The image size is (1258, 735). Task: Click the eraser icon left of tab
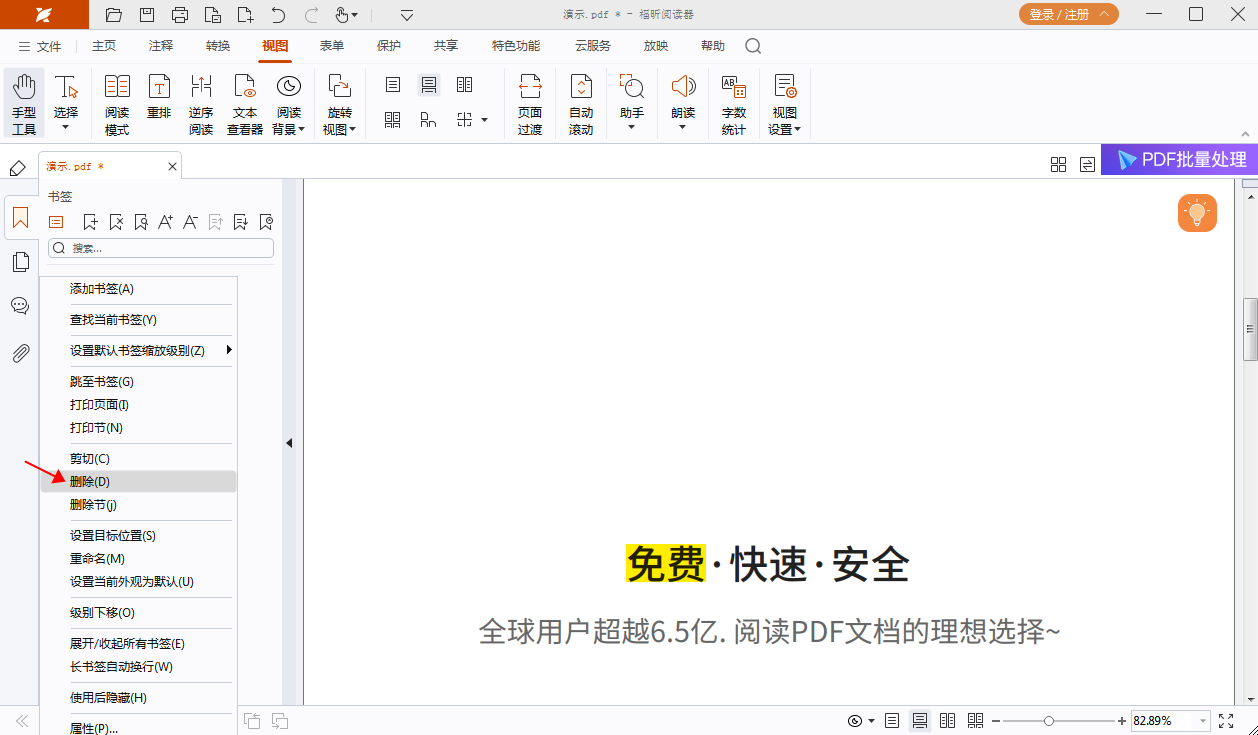click(17, 167)
